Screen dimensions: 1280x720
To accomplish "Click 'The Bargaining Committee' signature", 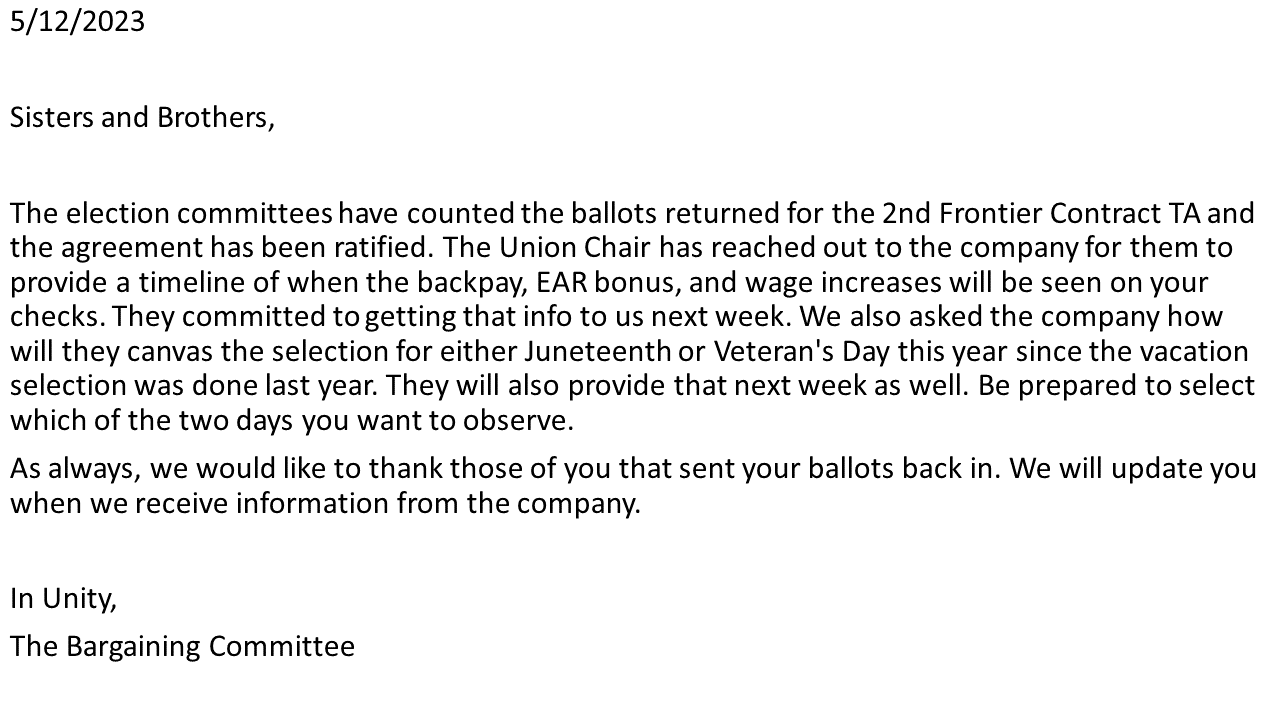I will point(182,646).
